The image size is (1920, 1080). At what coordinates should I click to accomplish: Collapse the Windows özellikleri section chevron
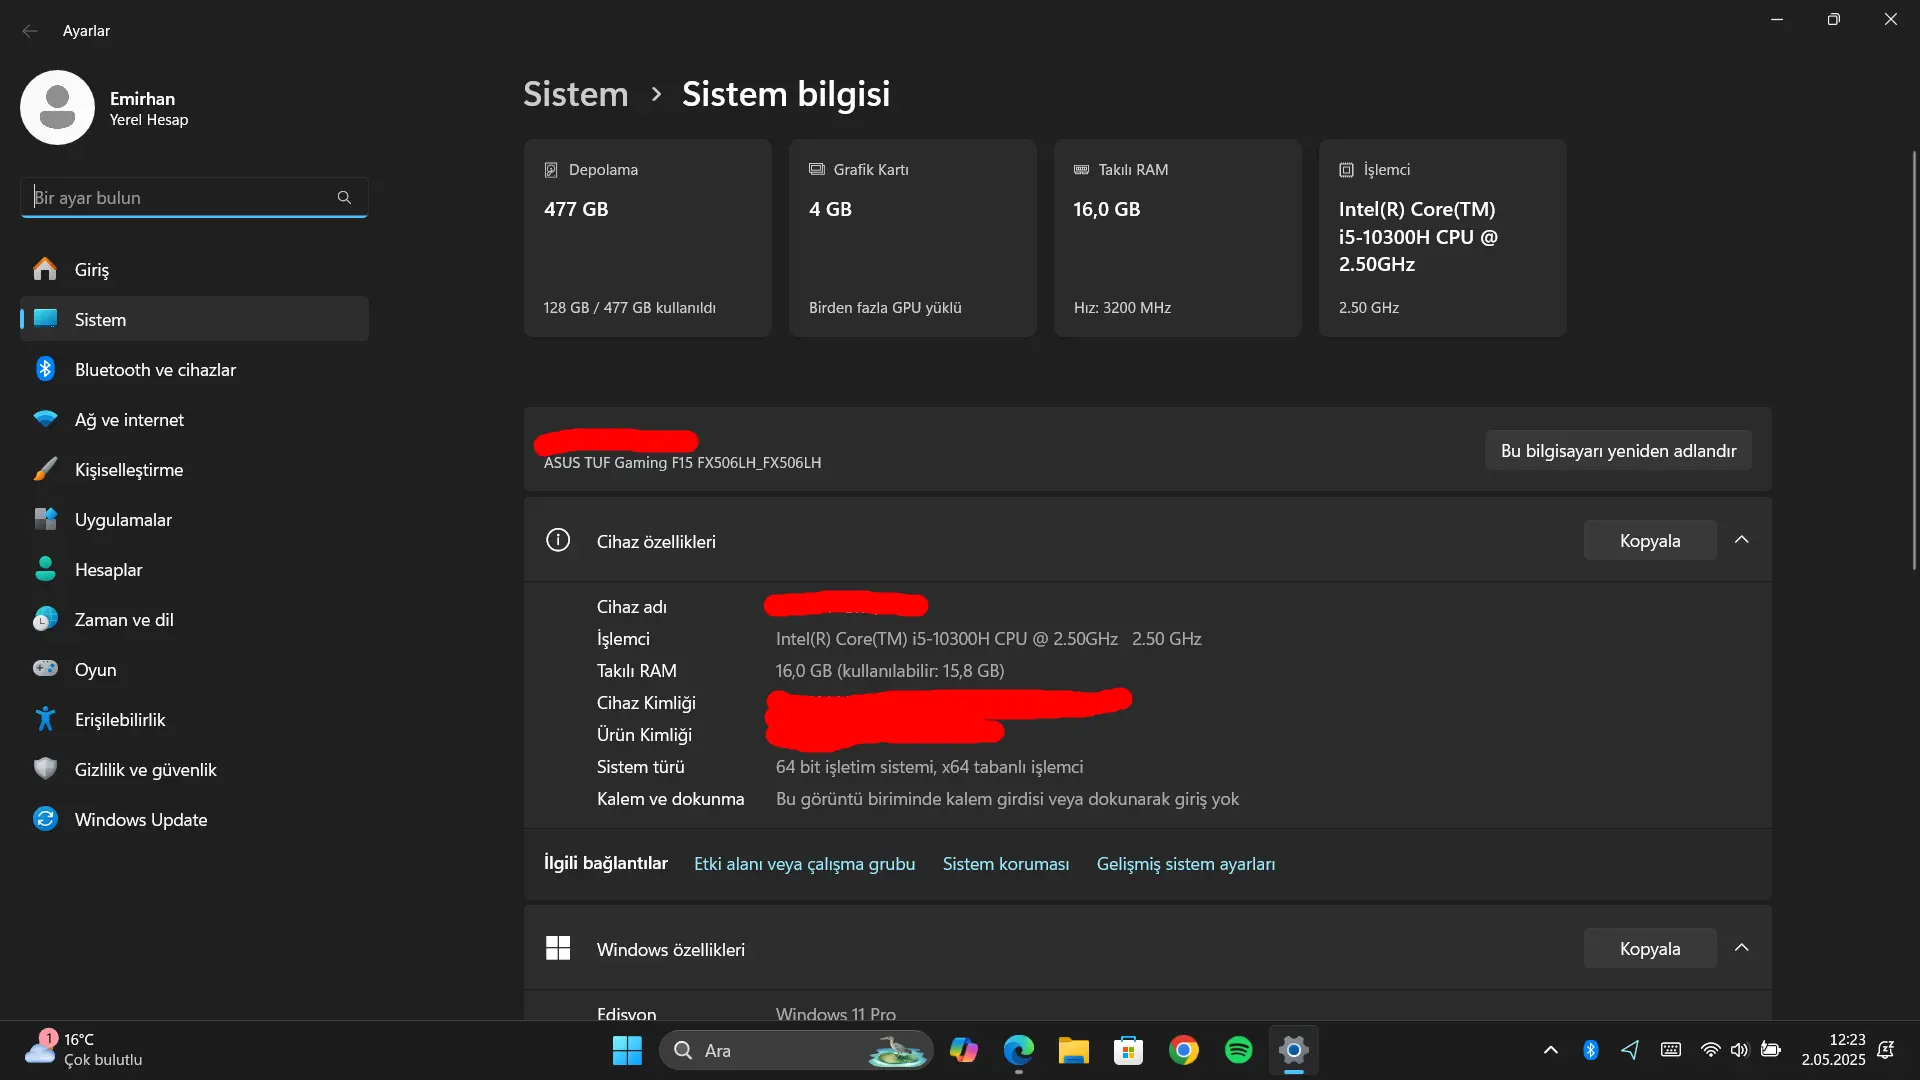1741,948
